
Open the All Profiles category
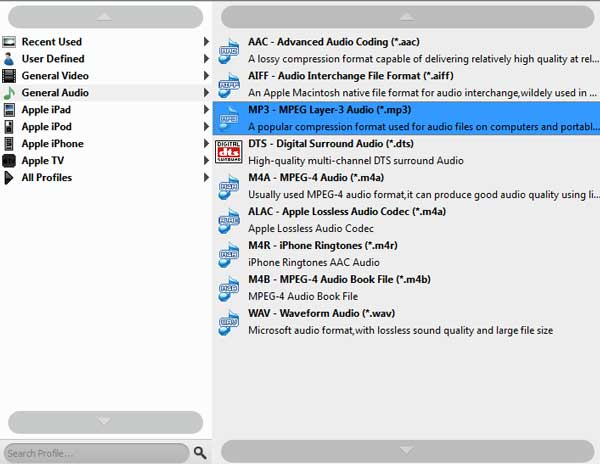coord(106,177)
